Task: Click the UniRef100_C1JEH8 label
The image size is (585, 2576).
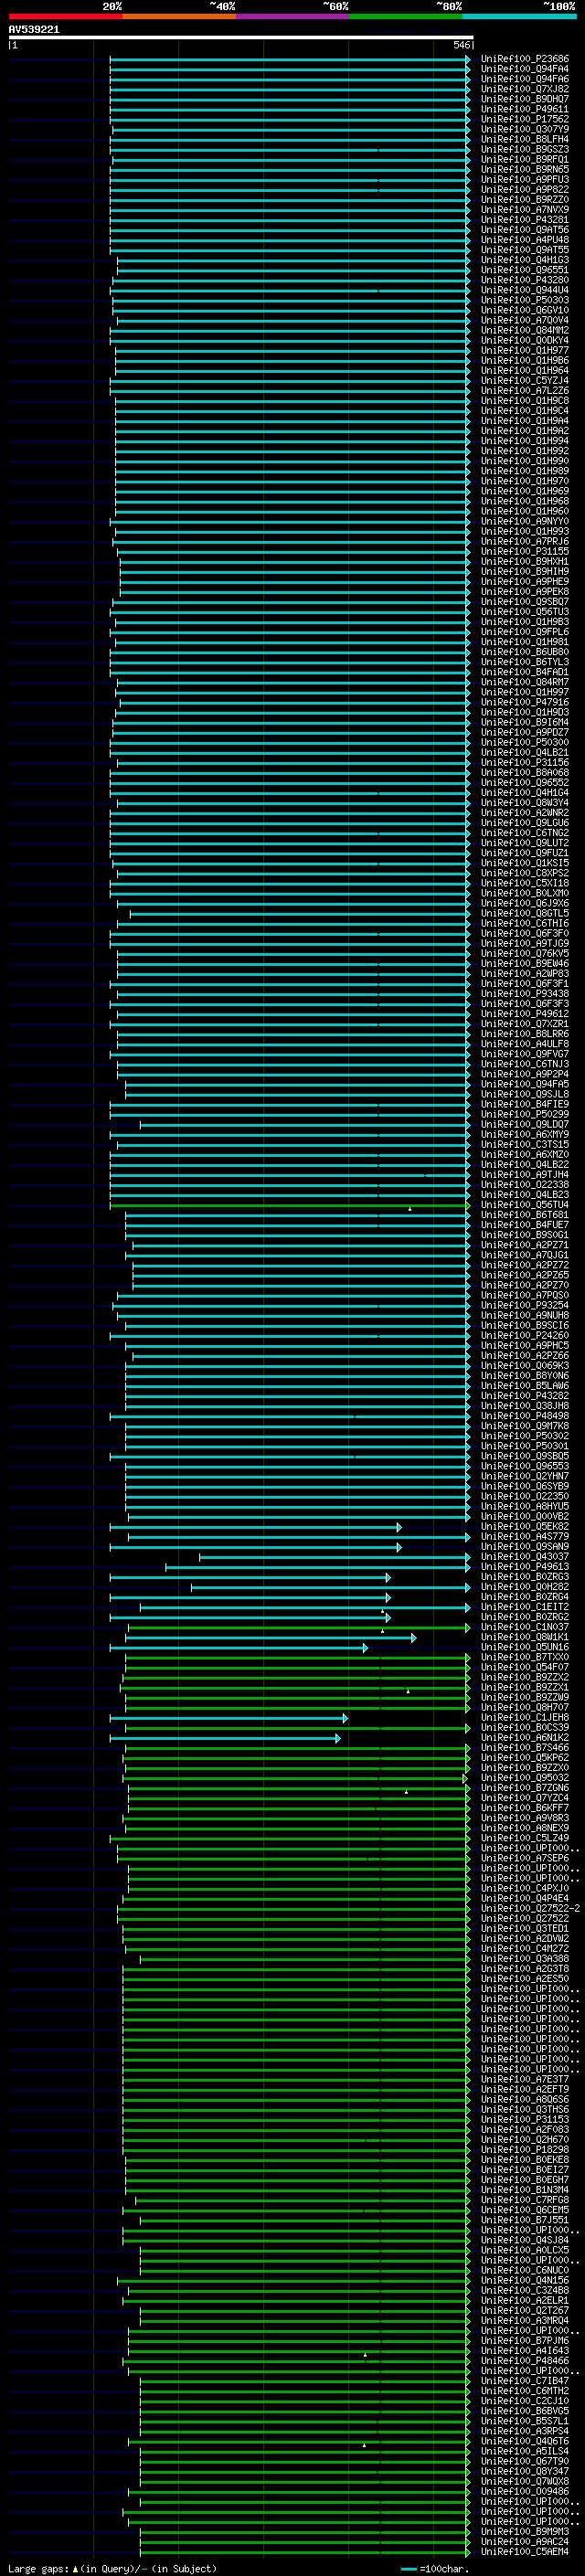Action: (x=525, y=1718)
